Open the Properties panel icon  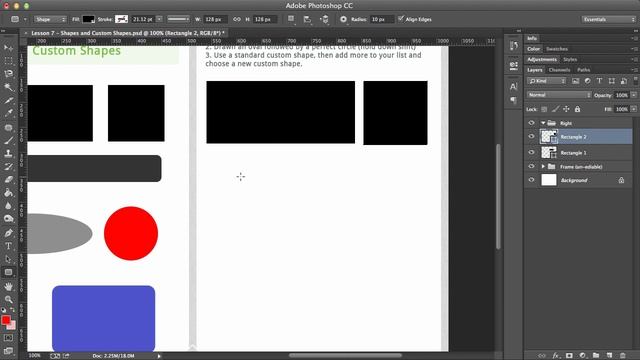(x=513, y=65)
